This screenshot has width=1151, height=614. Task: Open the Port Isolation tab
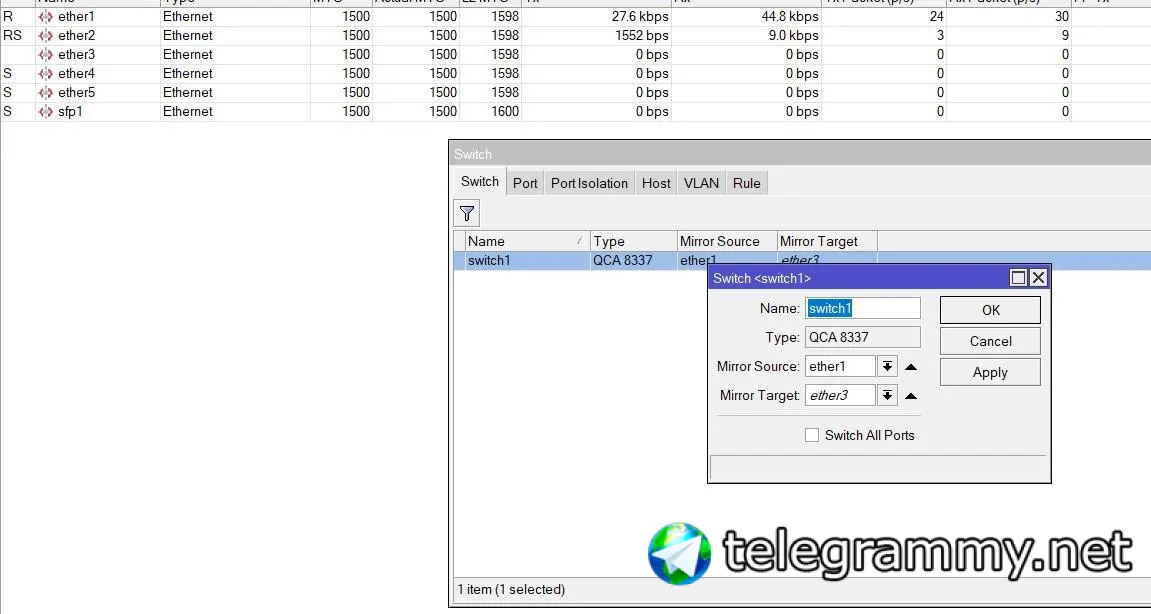(589, 183)
